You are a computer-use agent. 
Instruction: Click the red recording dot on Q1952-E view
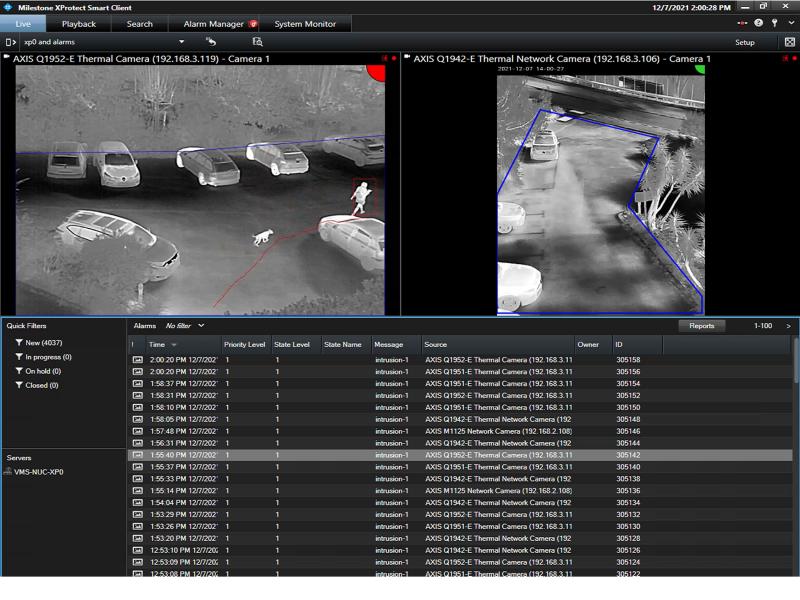(394, 59)
